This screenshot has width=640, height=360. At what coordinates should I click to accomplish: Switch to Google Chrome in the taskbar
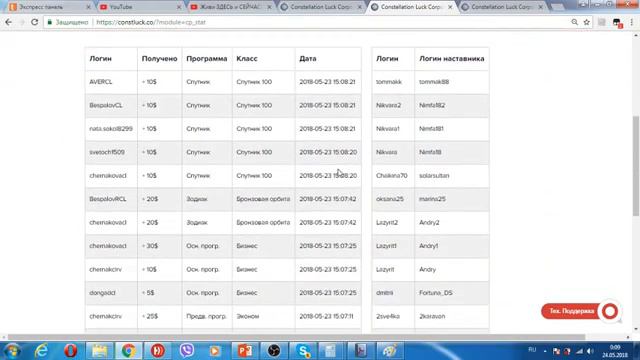128,351
